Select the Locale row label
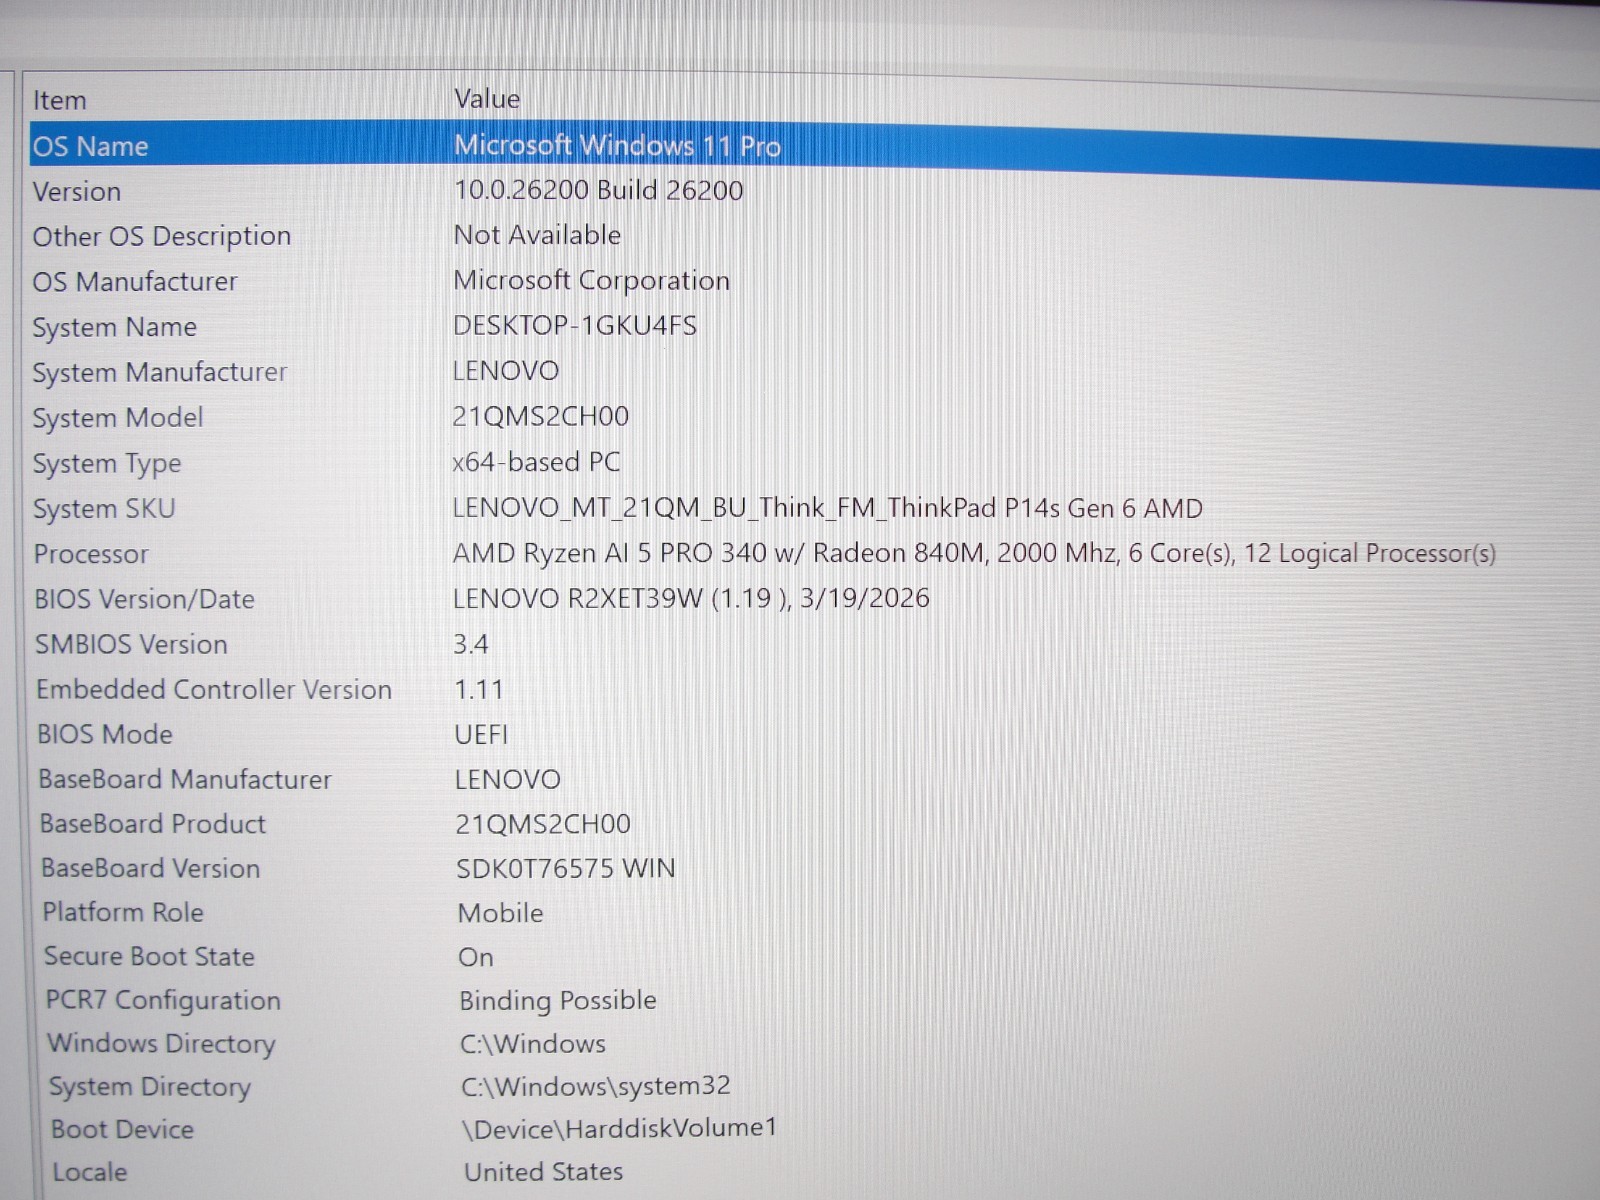The image size is (1600, 1200). pyautogui.click(x=90, y=1172)
